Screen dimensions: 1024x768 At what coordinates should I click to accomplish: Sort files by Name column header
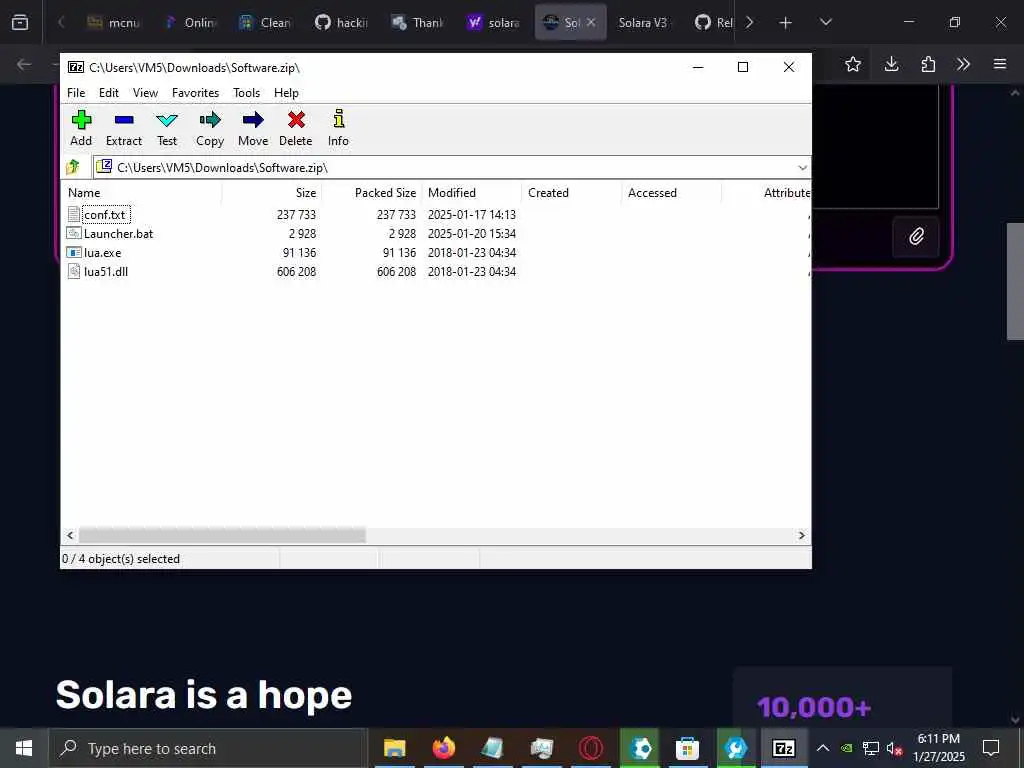84,193
